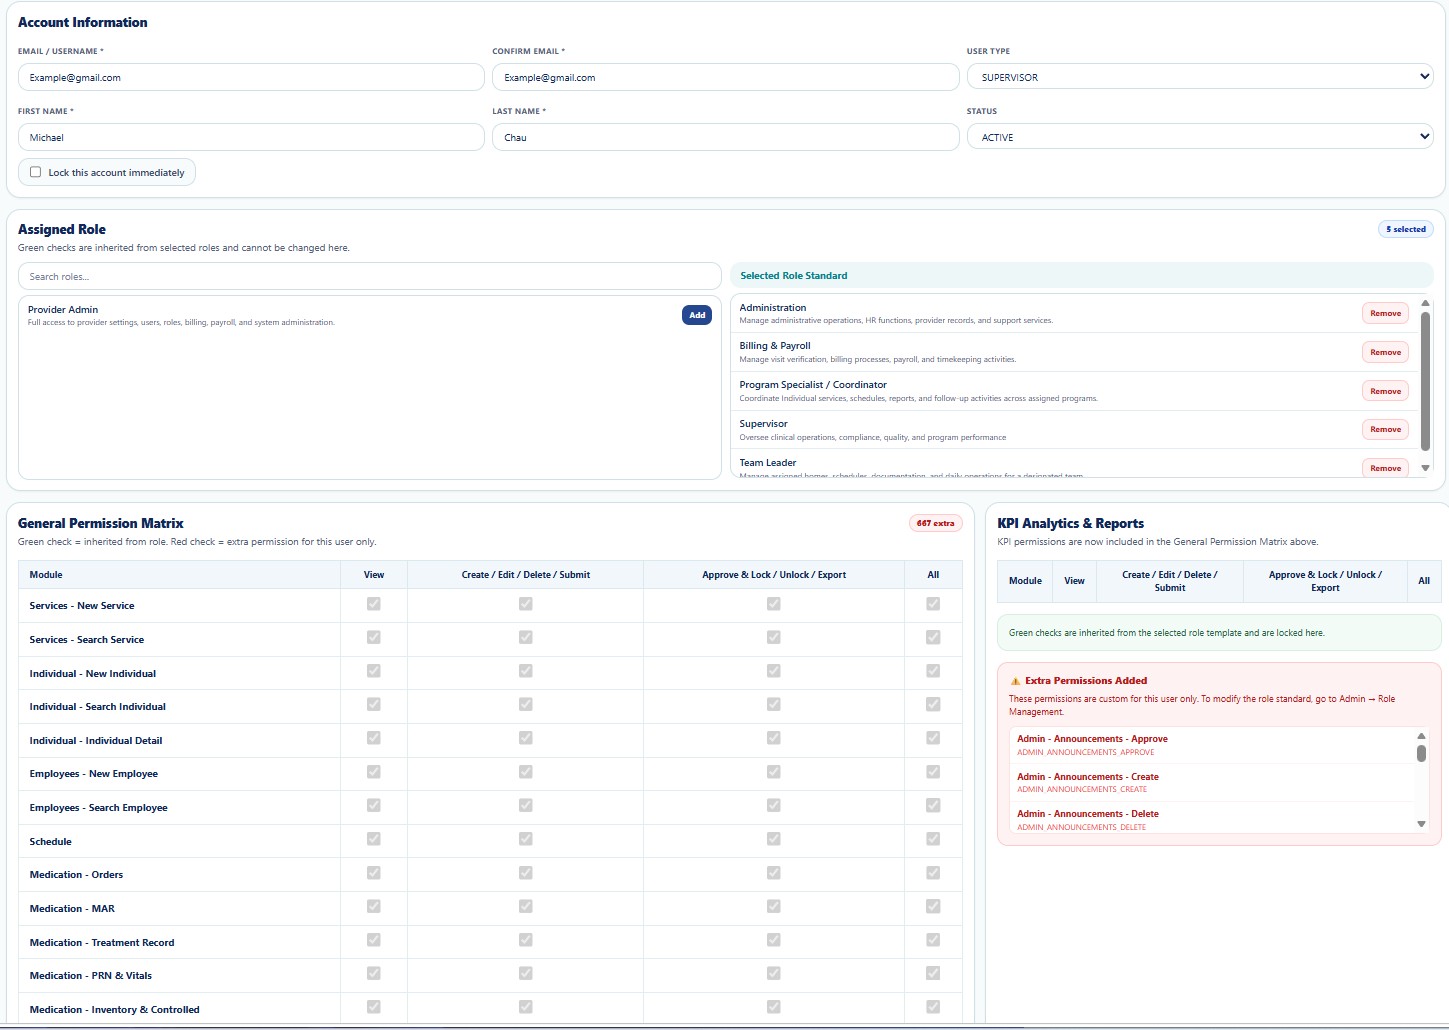The image size is (1449, 1030).
Task: Click the extra permissions list scroll down arrow
Action: point(1421,824)
